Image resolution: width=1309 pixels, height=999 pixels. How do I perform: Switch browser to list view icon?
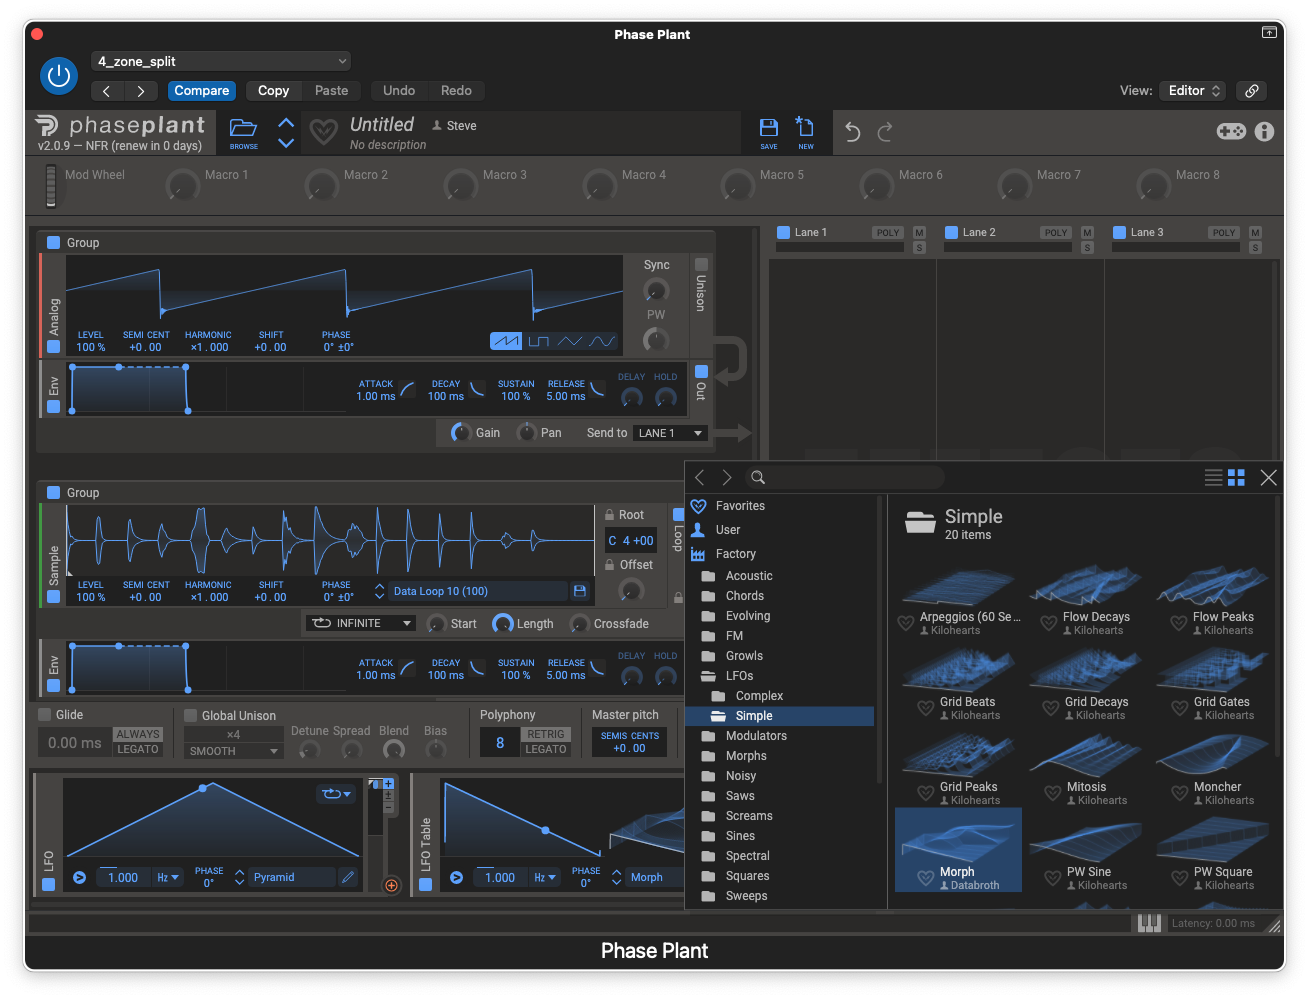pyautogui.click(x=1213, y=478)
